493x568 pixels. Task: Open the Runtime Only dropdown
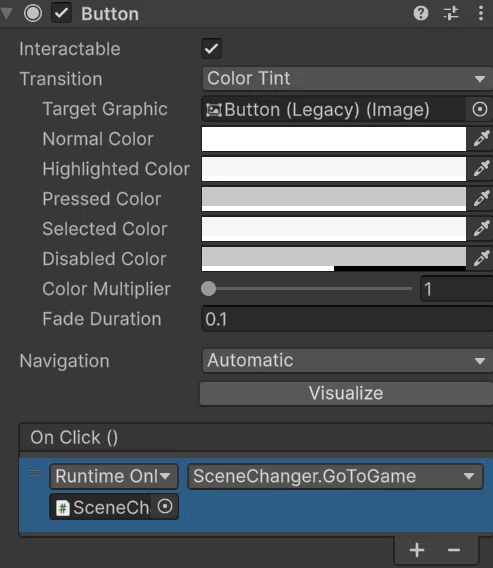tap(114, 476)
